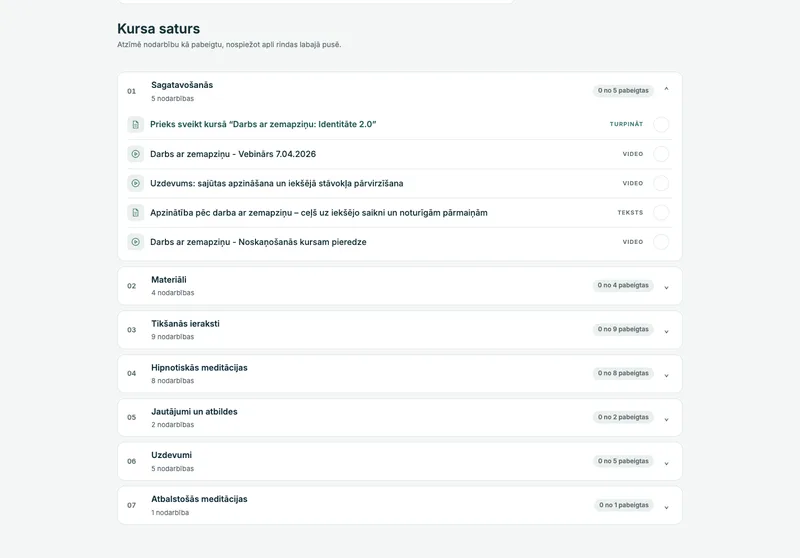The height and width of the screenshot is (558, 800).
Task: Expand the Hipnotiskās meditācijas section chevron
Action: pyautogui.click(x=666, y=375)
